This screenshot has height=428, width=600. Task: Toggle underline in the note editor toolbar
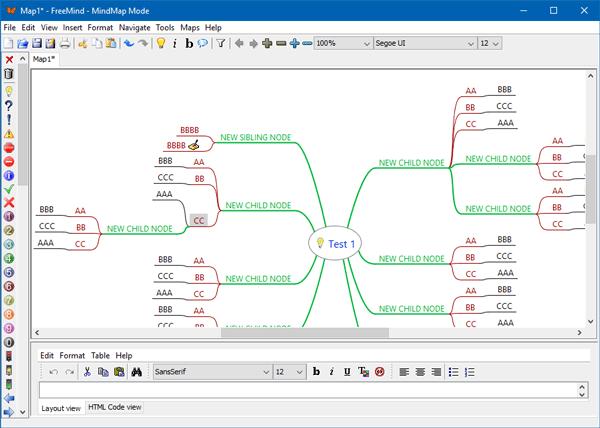347,372
